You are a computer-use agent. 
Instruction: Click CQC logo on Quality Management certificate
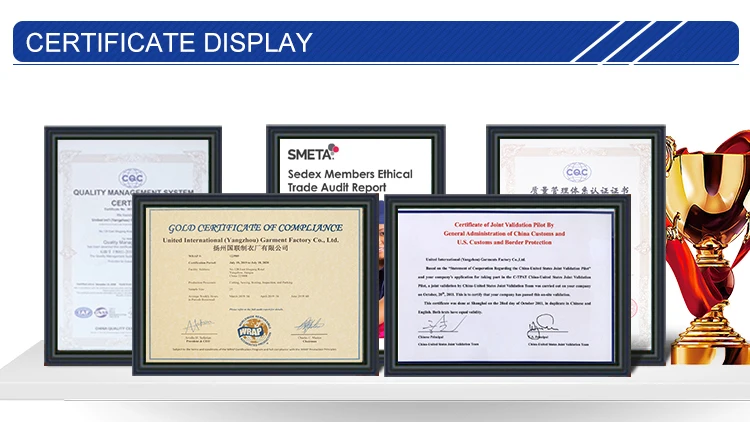(132, 178)
